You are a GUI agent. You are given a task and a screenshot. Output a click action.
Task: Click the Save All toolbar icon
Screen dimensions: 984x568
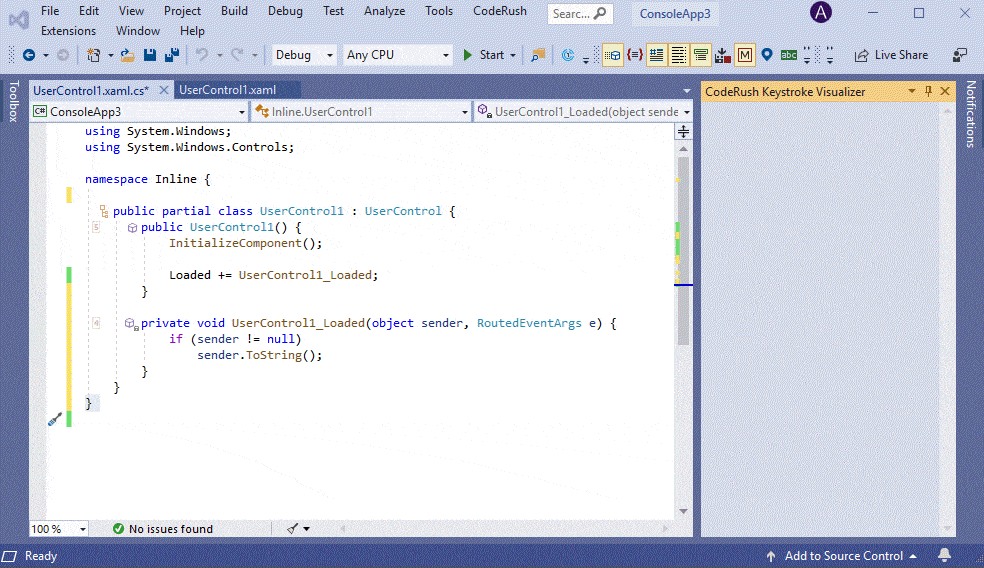[x=172, y=55]
